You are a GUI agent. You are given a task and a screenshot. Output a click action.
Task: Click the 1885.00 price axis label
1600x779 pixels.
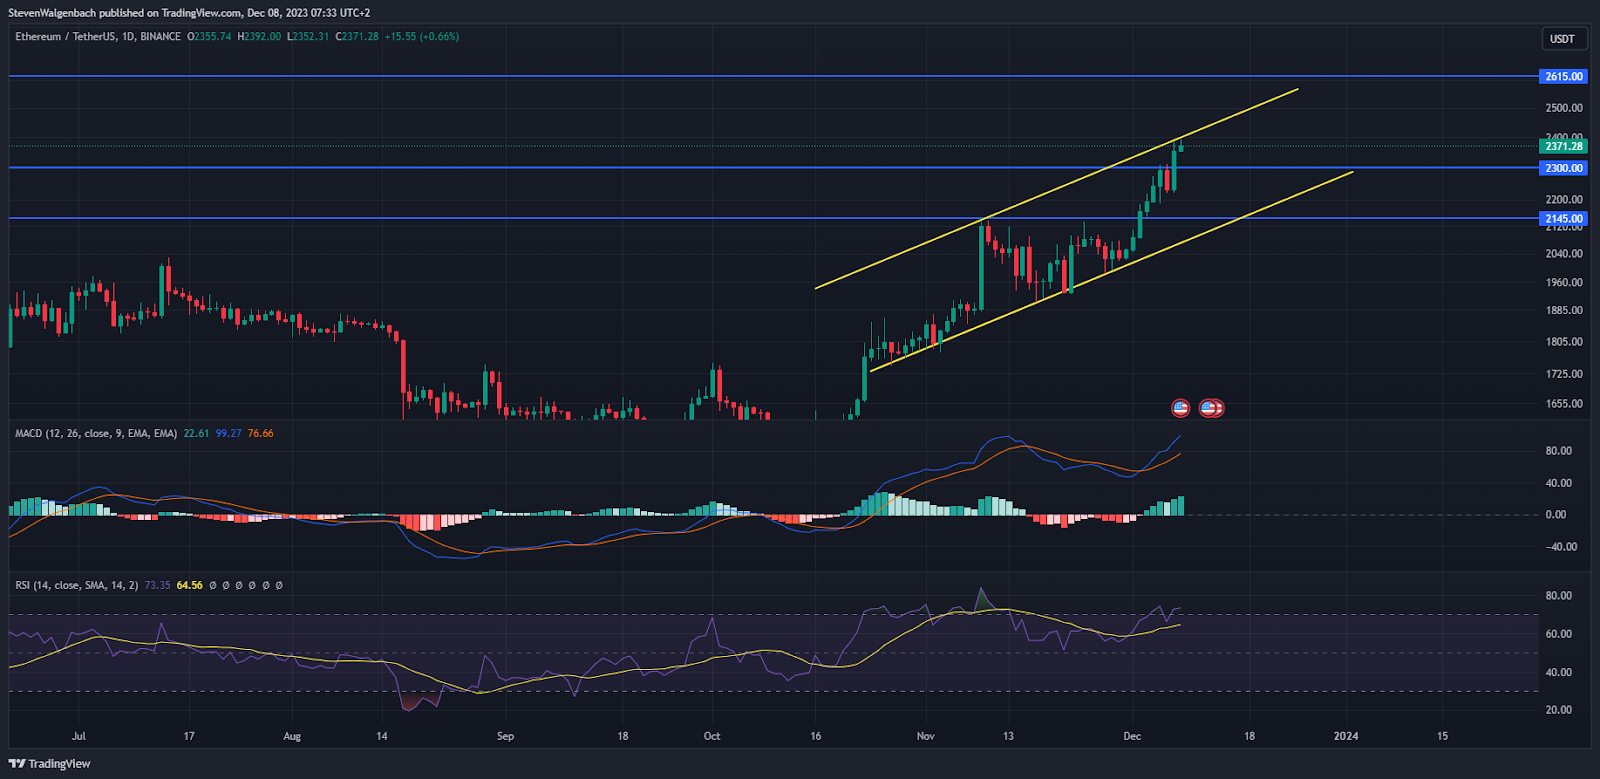(1564, 311)
